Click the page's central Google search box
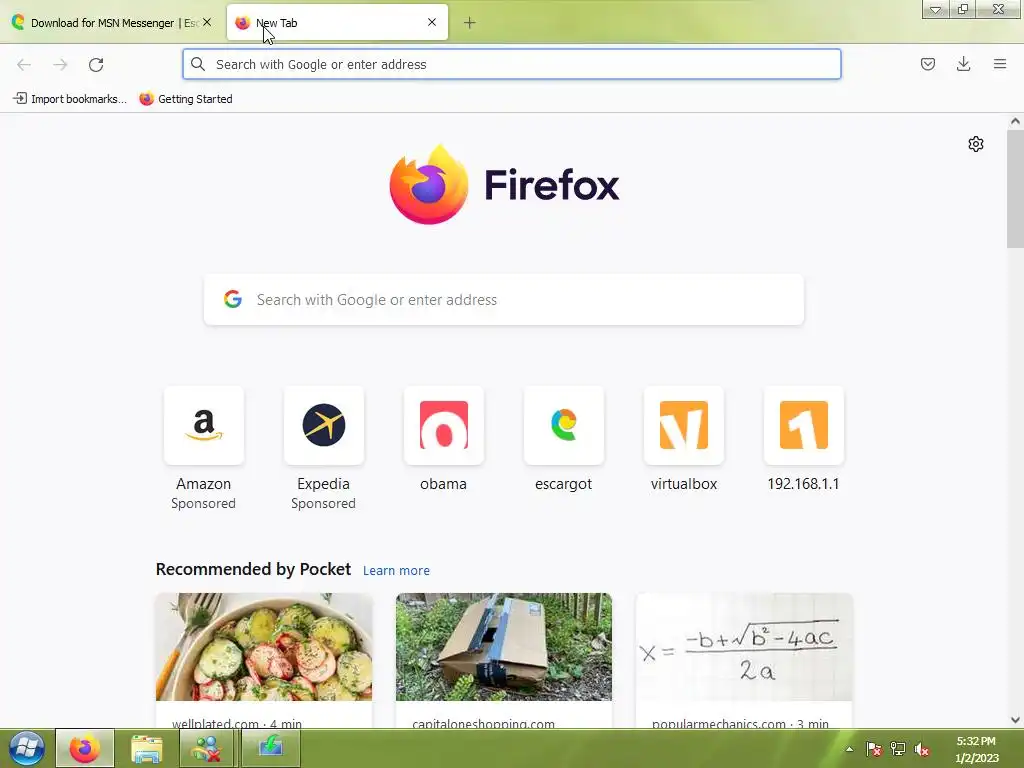The image size is (1024, 768). pyautogui.click(x=504, y=300)
